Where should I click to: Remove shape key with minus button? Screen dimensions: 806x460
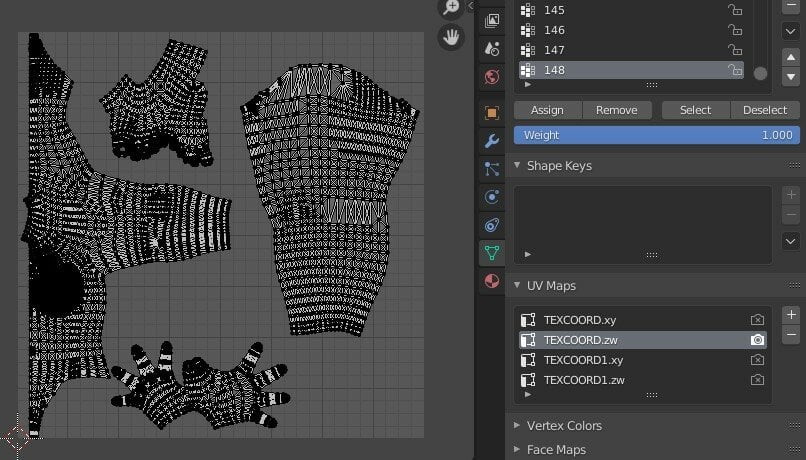(791, 215)
